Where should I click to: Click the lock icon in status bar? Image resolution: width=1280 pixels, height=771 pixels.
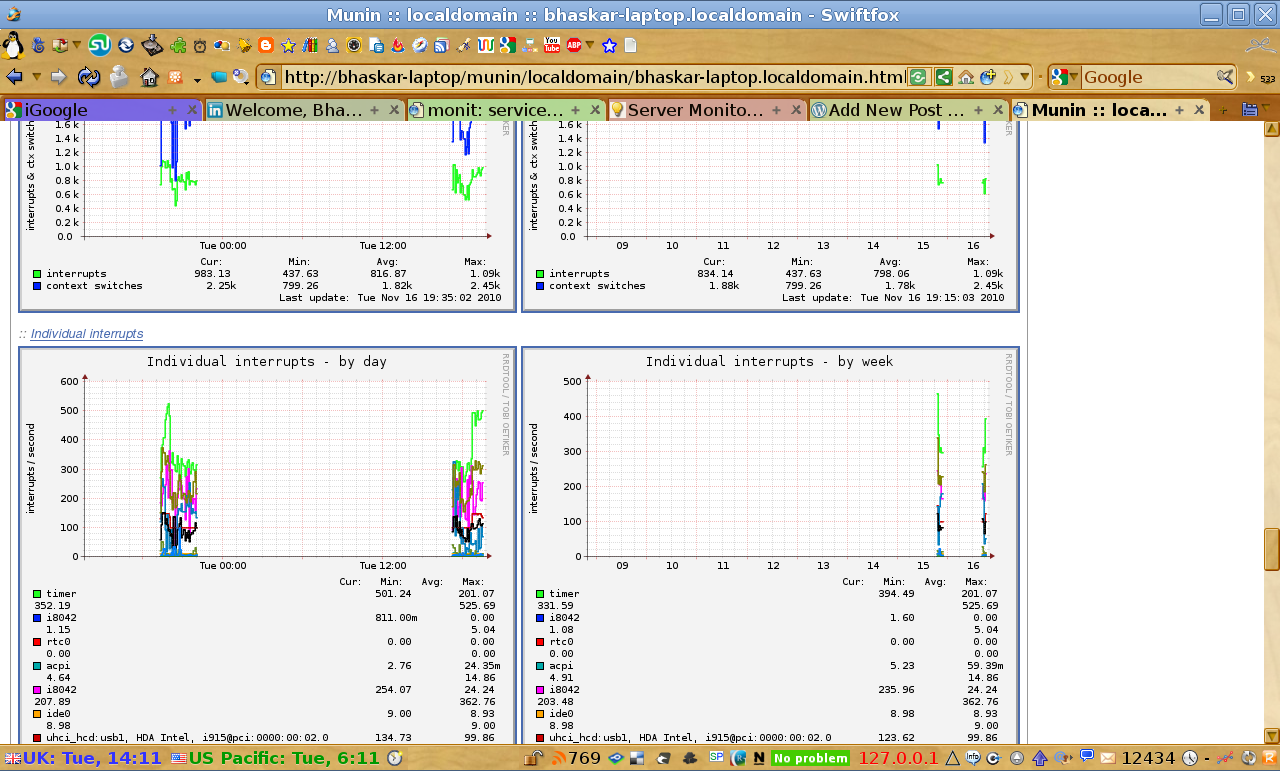(534, 757)
